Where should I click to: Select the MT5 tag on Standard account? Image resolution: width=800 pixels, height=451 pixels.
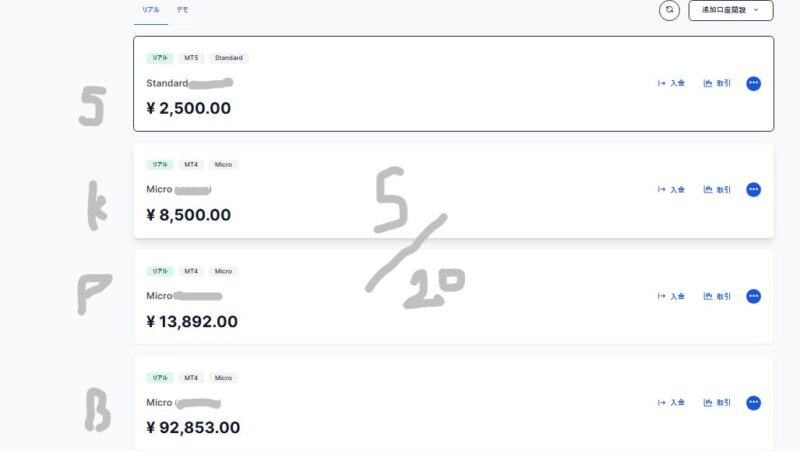coord(191,58)
